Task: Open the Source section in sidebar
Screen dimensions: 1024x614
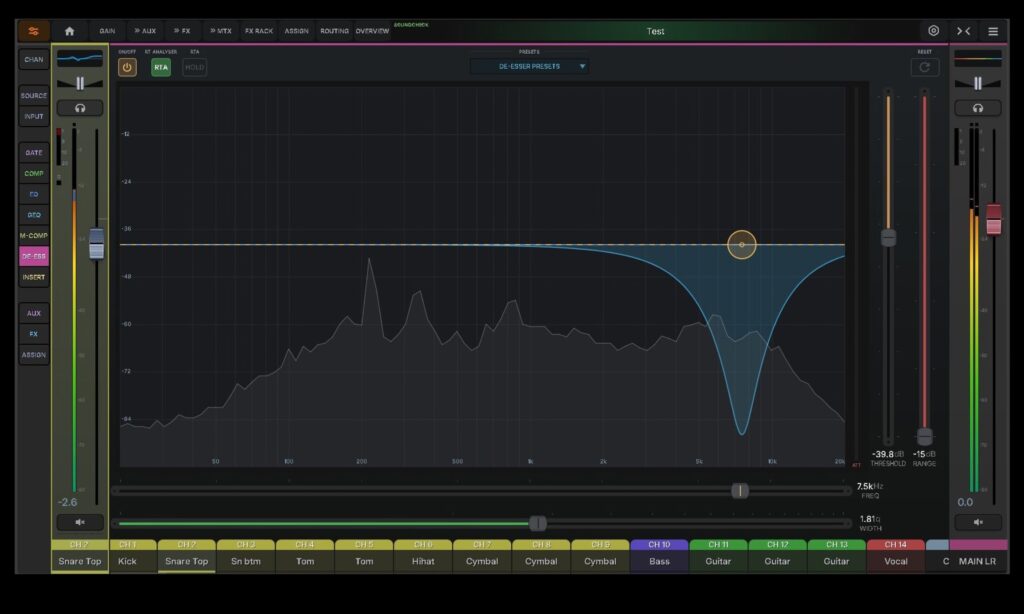Action: coord(34,95)
